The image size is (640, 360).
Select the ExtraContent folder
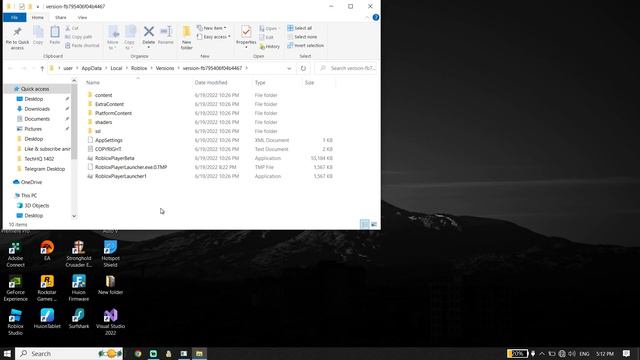[109, 104]
